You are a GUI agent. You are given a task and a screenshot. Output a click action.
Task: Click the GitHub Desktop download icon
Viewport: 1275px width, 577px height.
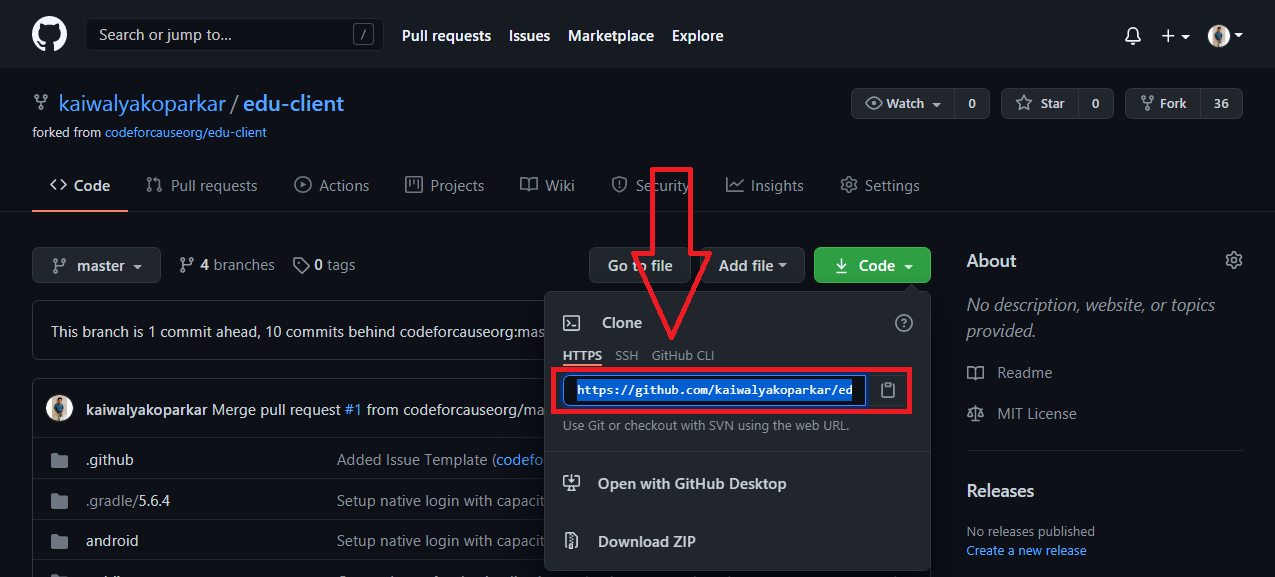tap(572, 483)
